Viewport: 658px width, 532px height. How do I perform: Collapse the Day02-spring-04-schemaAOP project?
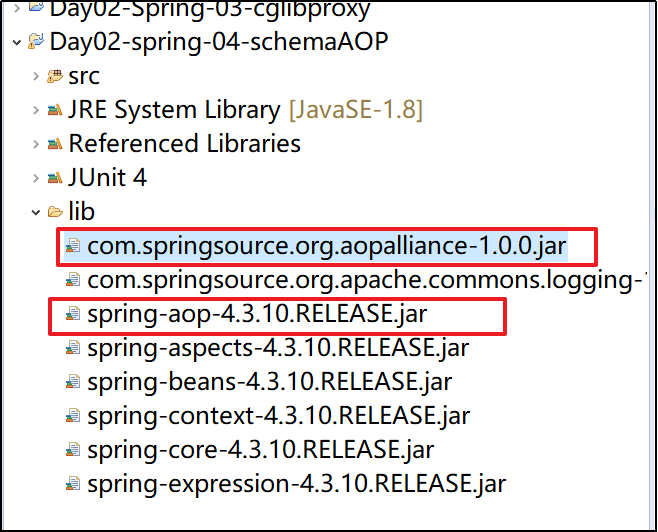17,42
